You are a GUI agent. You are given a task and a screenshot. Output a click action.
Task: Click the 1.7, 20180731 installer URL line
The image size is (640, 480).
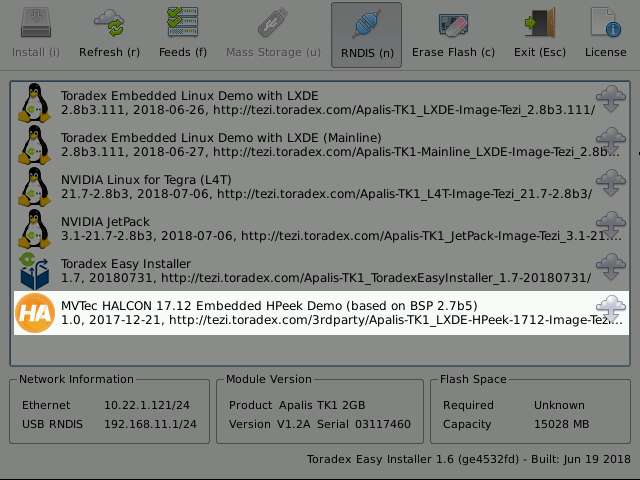[x=326, y=278]
